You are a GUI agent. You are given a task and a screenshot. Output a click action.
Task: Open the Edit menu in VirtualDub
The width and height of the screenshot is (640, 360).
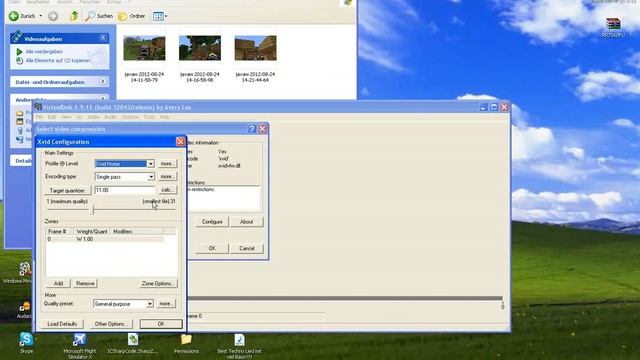click(51, 117)
